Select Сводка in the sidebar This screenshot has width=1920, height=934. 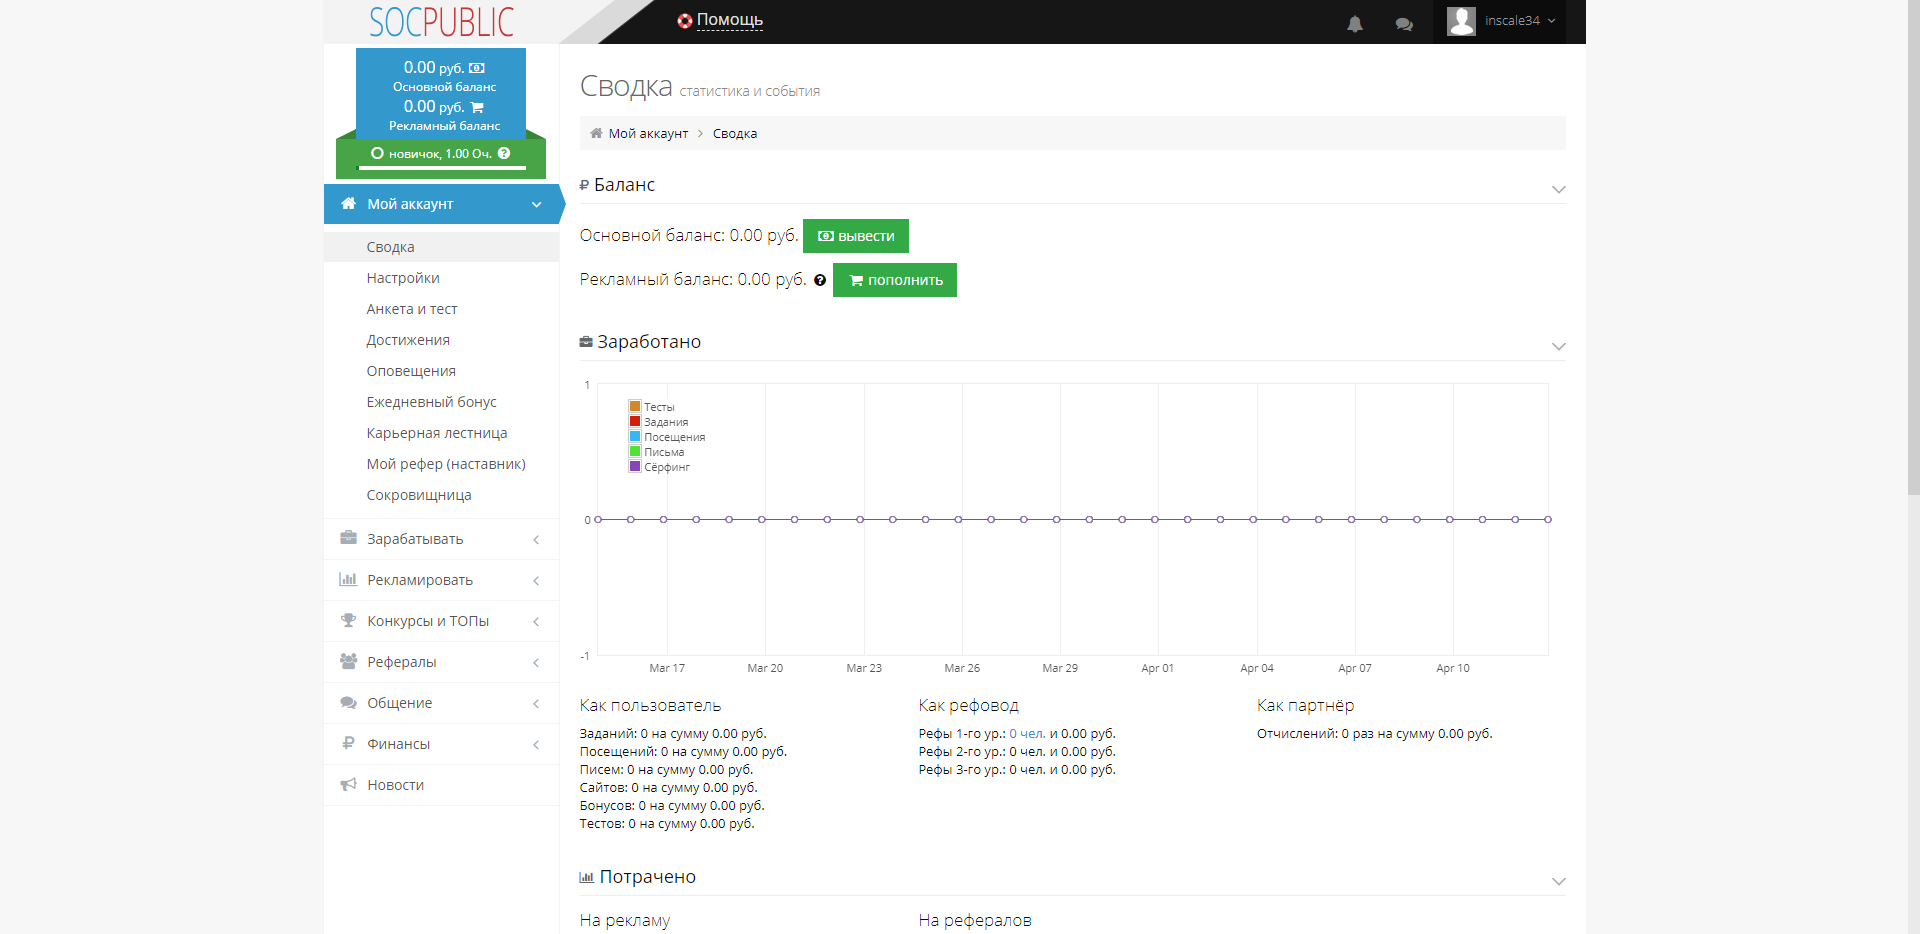click(441, 247)
